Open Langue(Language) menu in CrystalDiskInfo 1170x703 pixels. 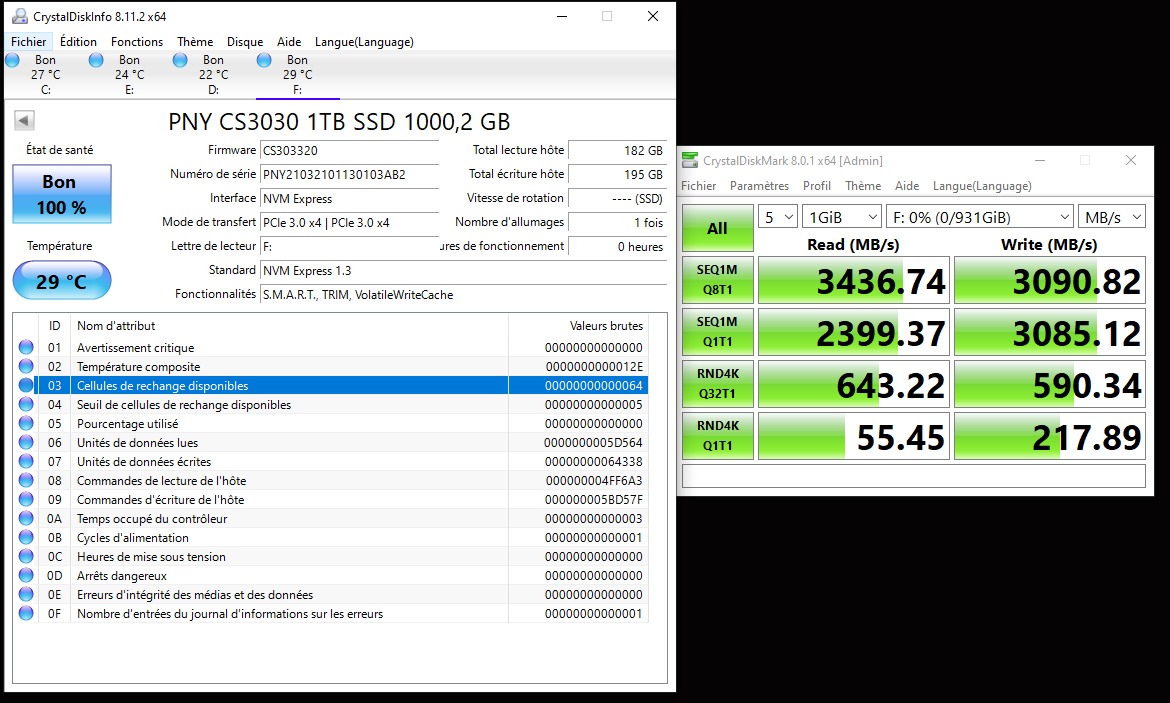[x=364, y=42]
